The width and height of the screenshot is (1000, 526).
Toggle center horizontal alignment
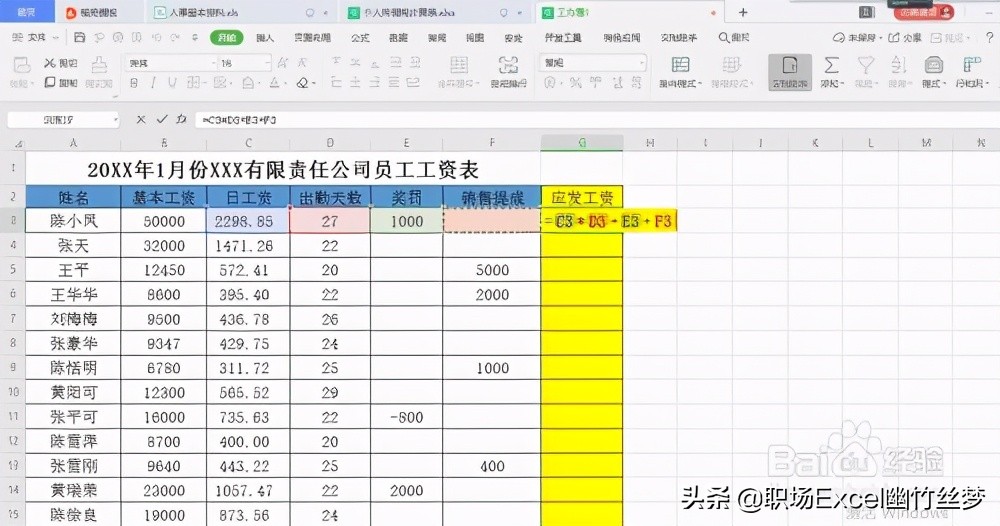point(355,83)
